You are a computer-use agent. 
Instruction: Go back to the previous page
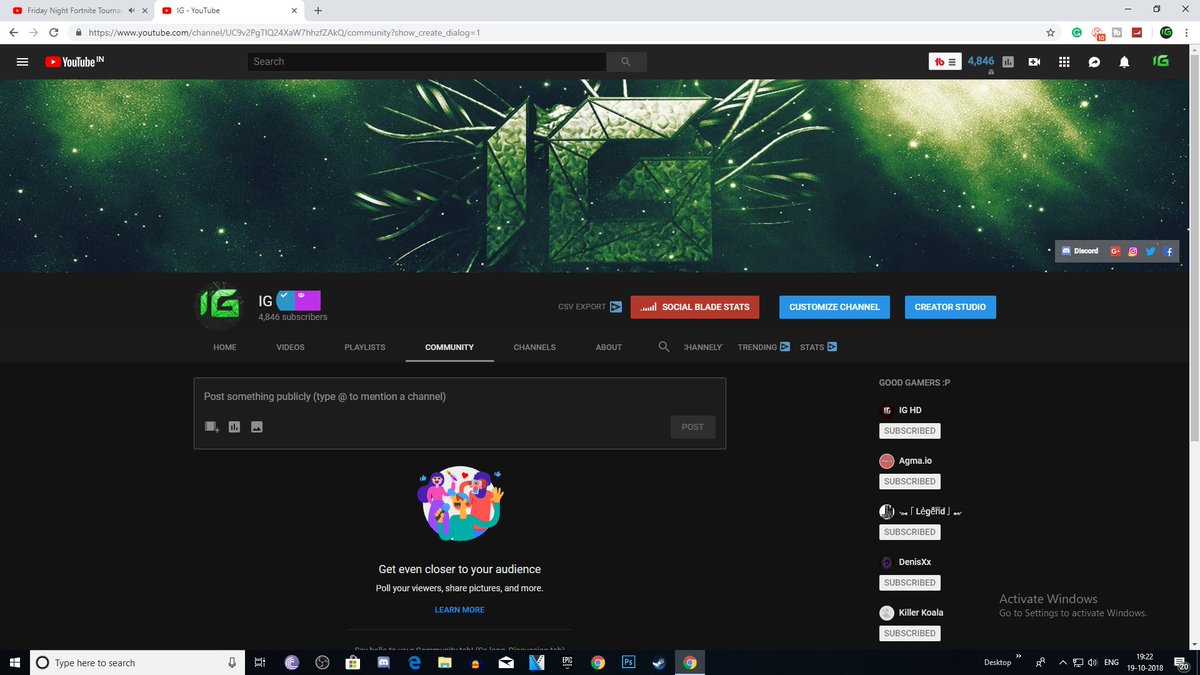click(13, 32)
